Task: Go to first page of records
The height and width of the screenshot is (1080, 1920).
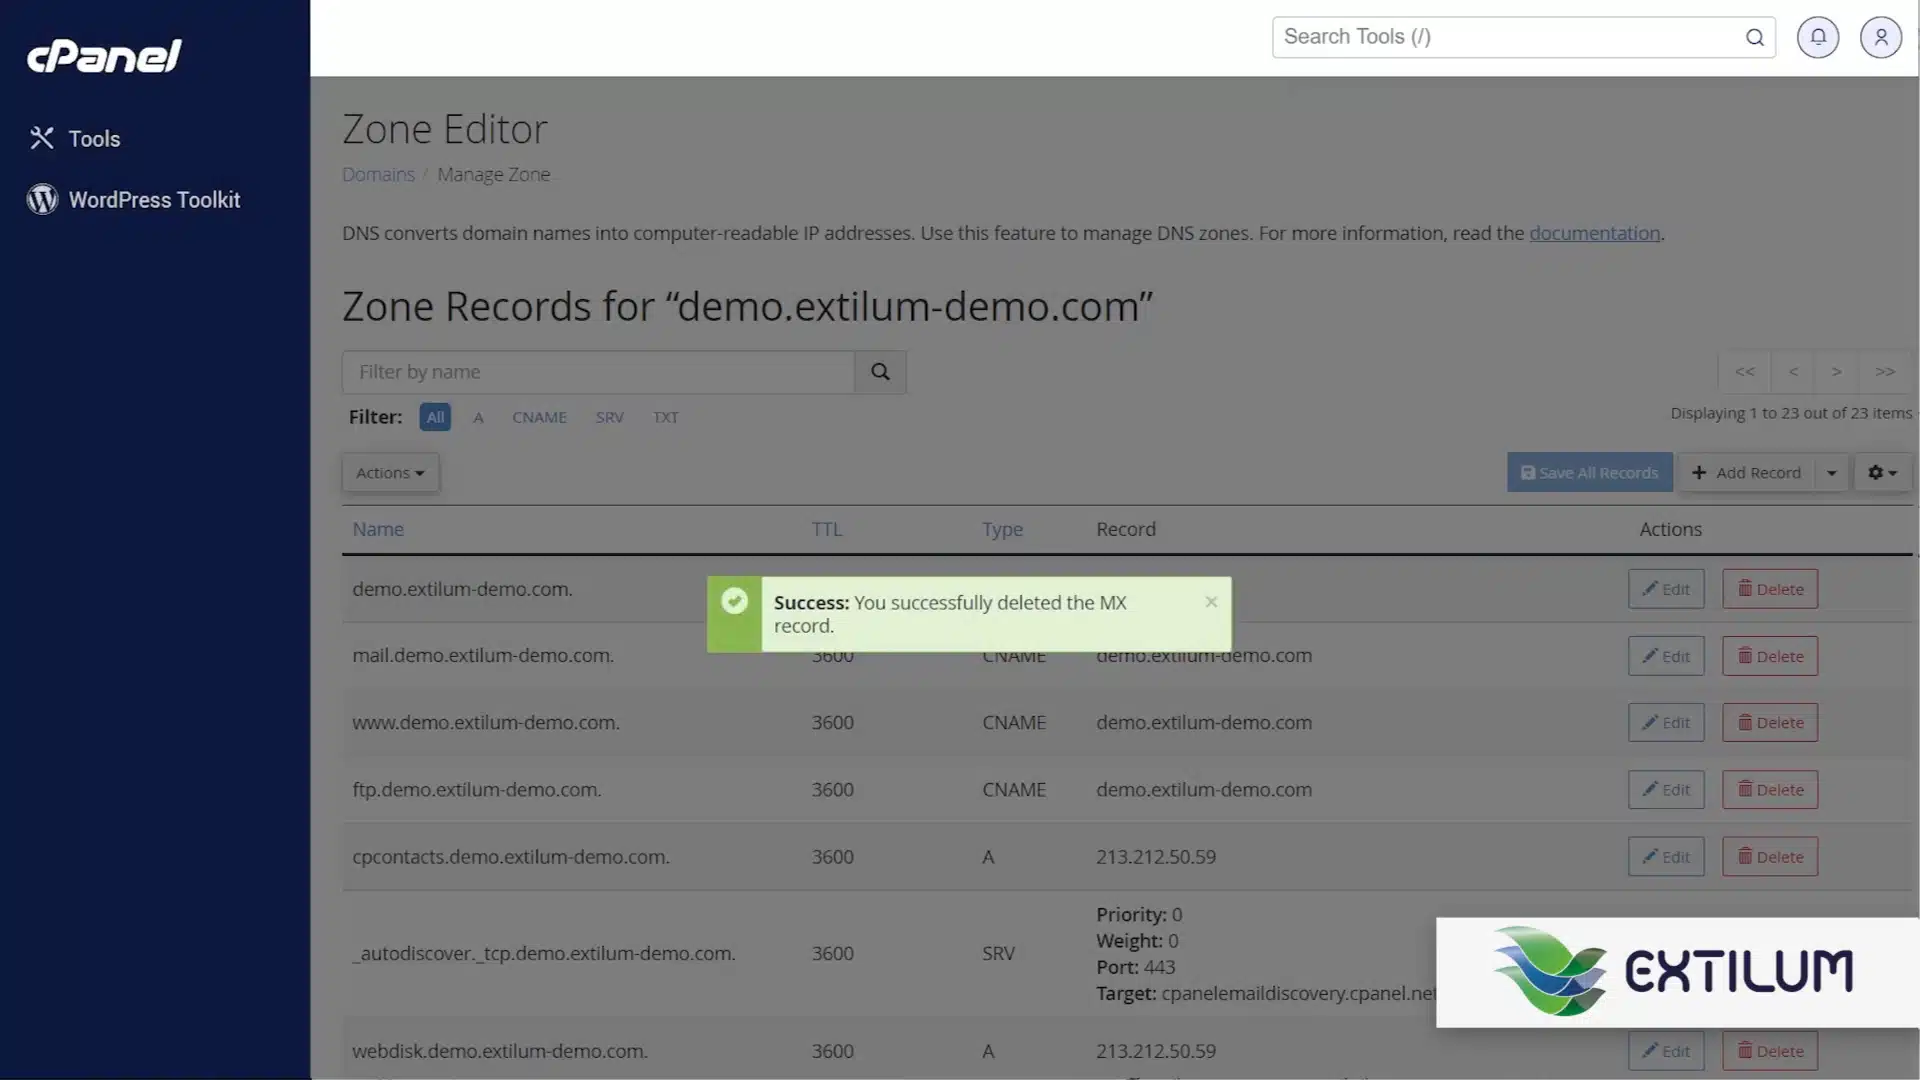Action: pos(1744,372)
